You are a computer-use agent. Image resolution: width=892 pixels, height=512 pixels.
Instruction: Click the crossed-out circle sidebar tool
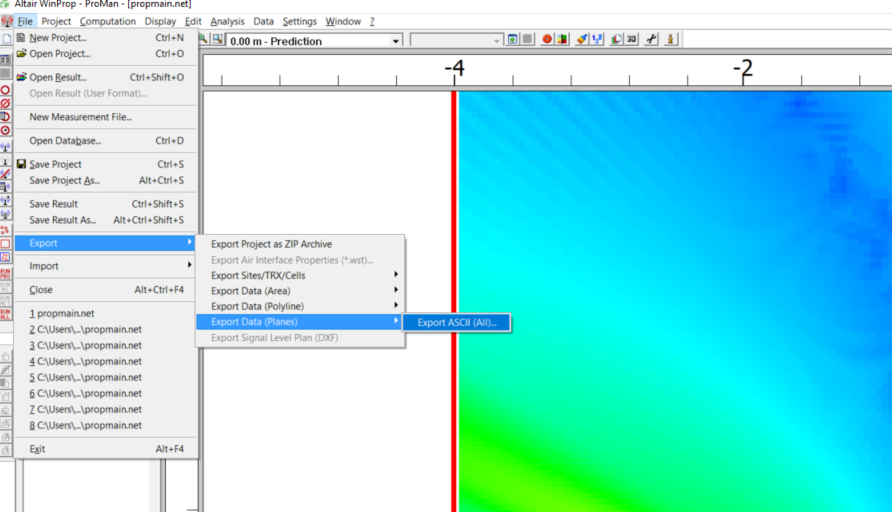5,104
